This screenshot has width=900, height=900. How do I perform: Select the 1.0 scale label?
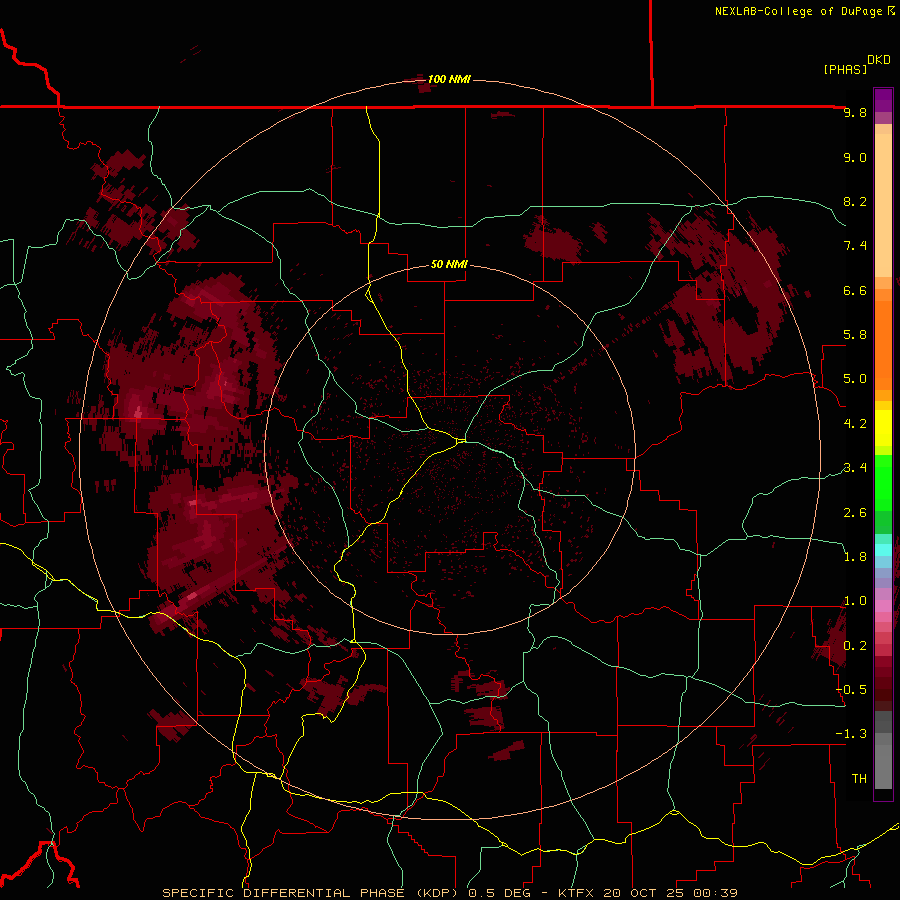pos(855,601)
